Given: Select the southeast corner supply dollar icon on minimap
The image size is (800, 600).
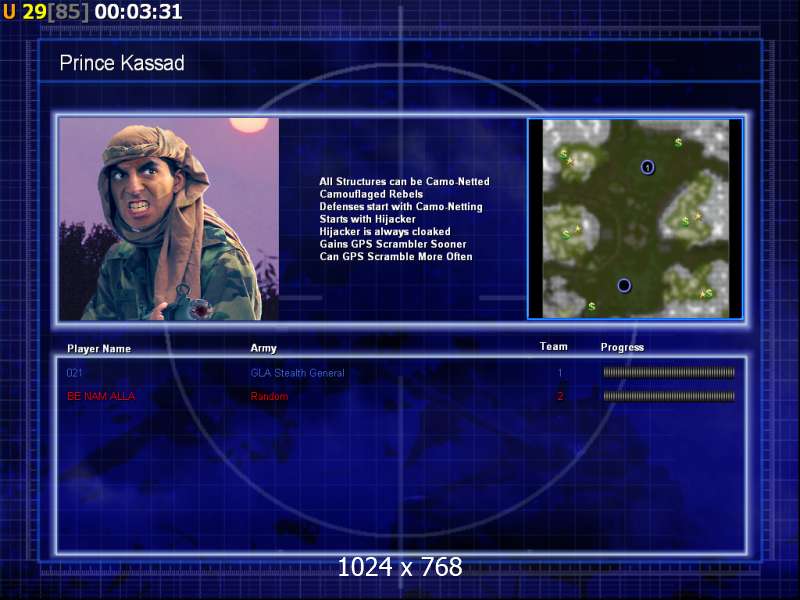Looking at the screenshot, I should tap(709, 293).
